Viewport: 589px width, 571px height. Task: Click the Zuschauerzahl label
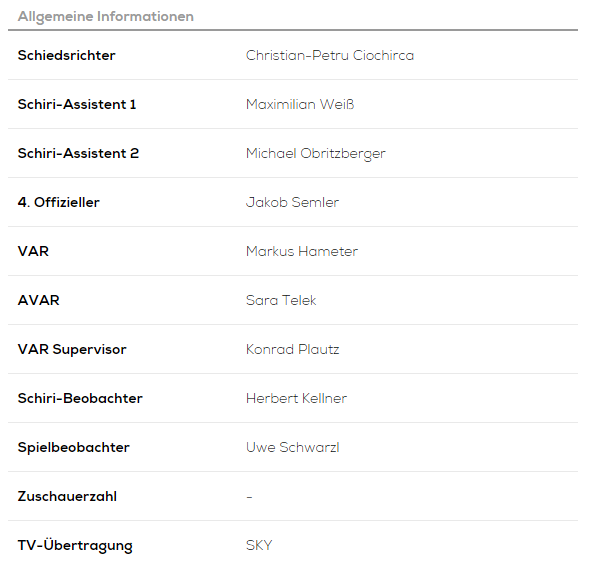67,497
